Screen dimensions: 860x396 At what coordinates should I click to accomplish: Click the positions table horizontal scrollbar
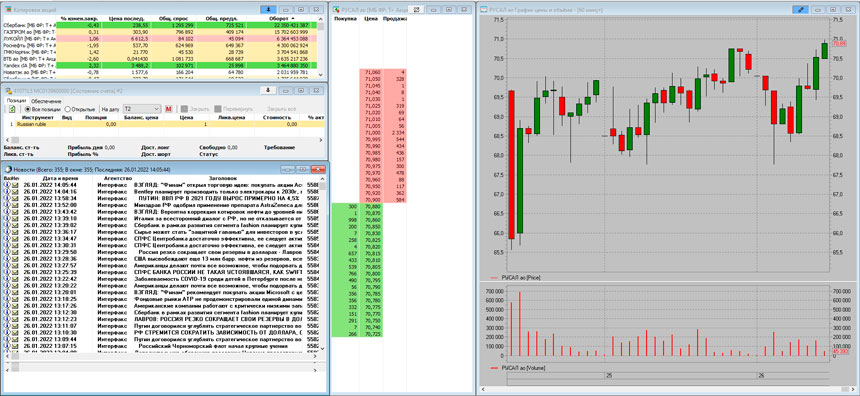point(165,140)
